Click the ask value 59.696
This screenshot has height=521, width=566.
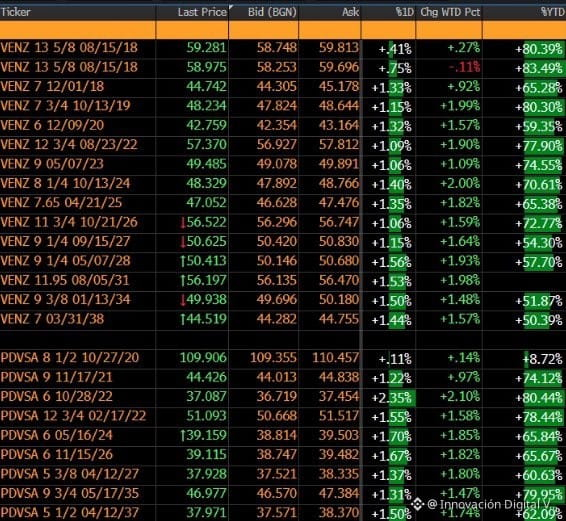(x=339, y=67)
